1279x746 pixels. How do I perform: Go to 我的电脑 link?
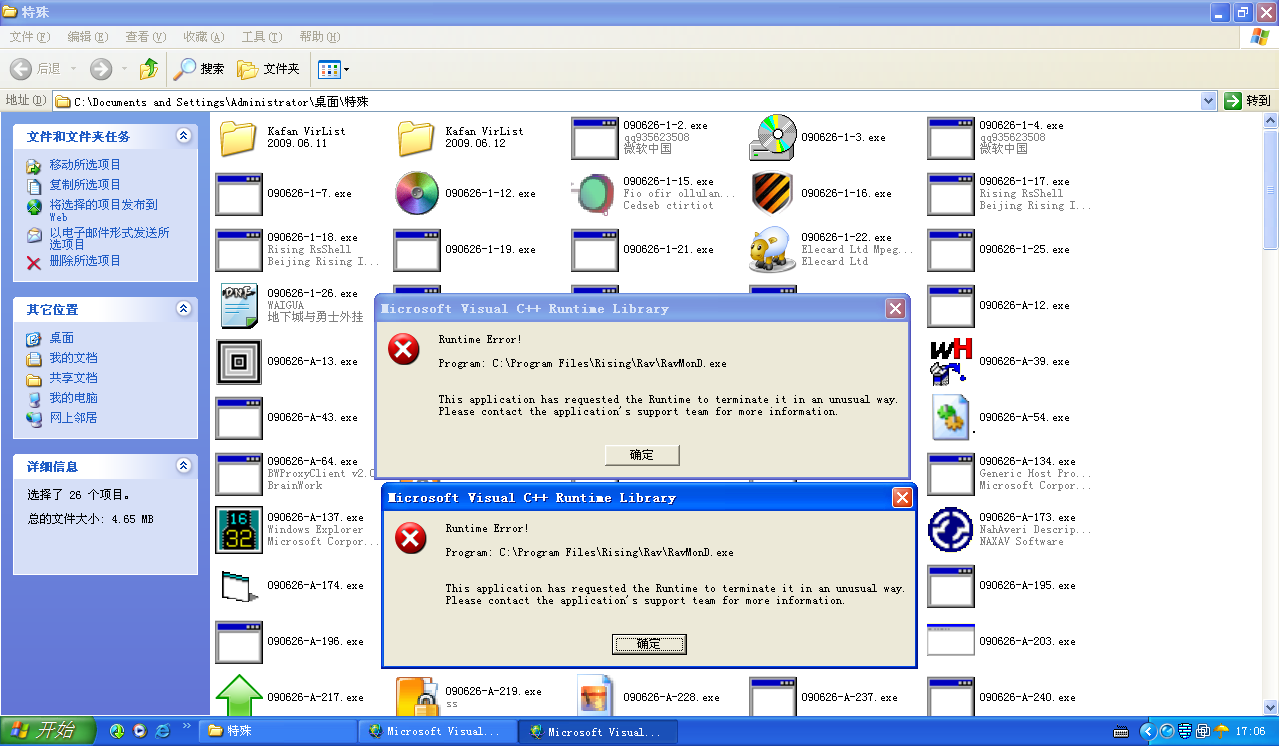(74, 398)
